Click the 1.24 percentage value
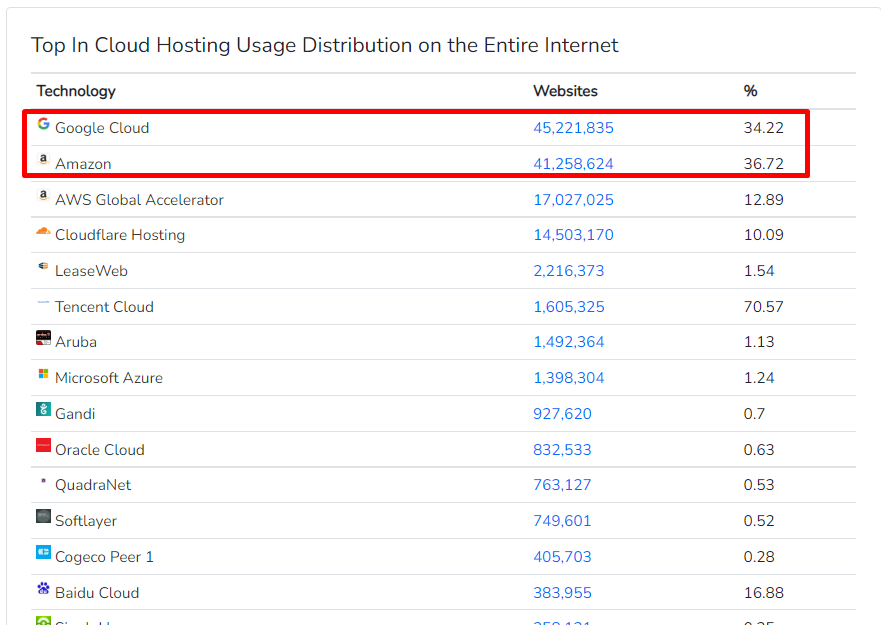The height and width of the screenshot is (625, 881). tap(759, 378)
